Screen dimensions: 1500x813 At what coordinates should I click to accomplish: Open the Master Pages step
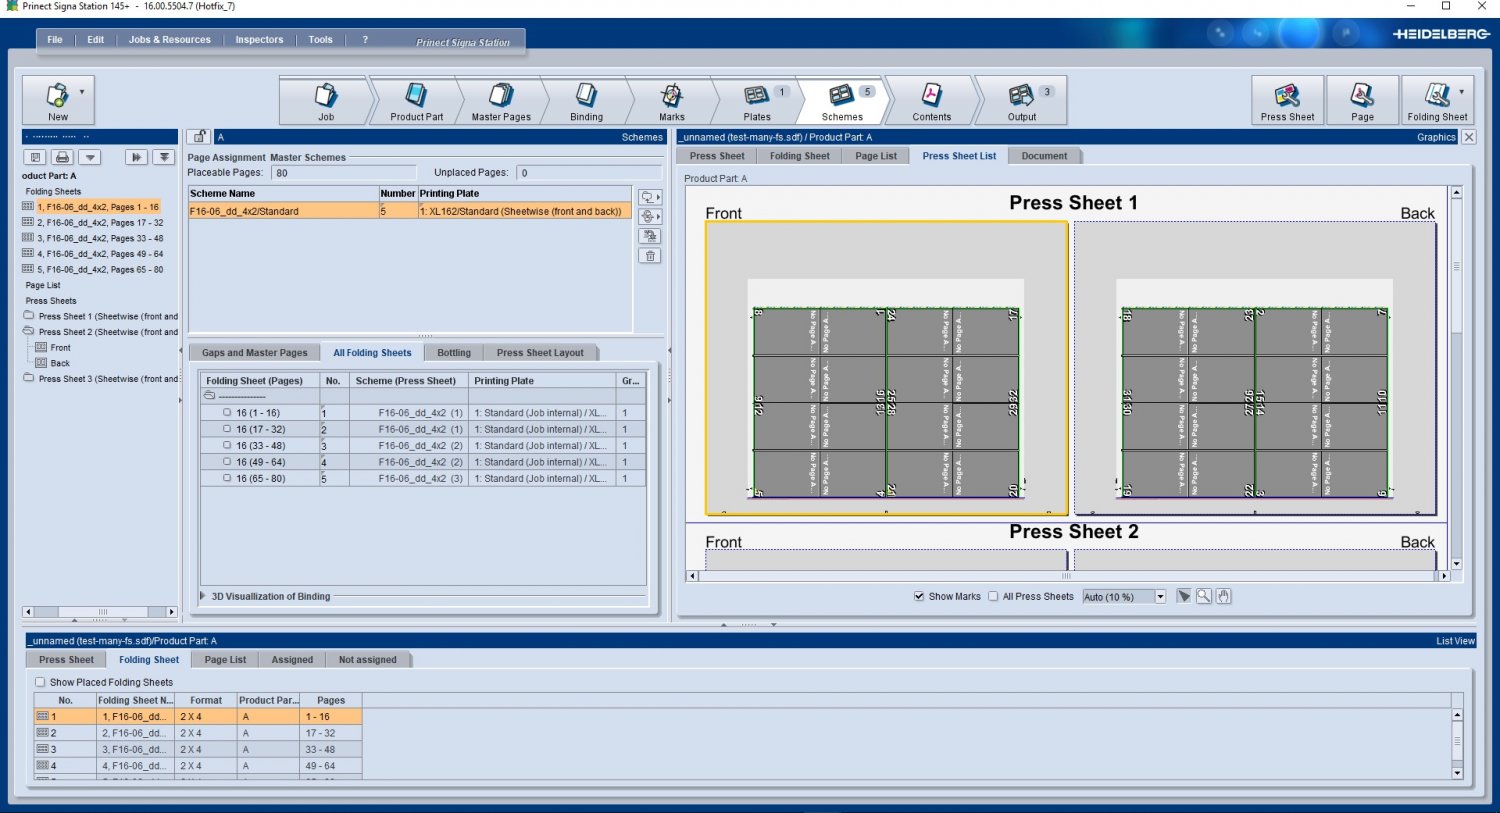click(x=501, y=101)
